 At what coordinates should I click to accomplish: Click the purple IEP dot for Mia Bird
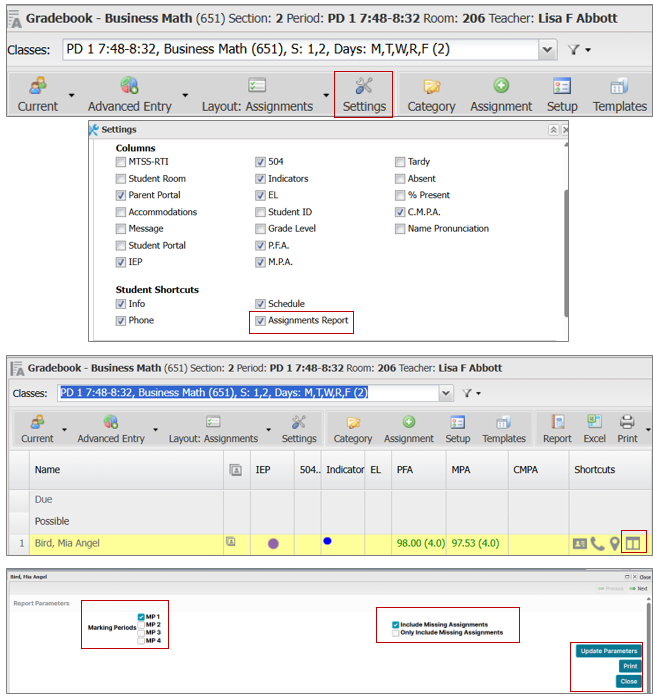tap(273, 543)
